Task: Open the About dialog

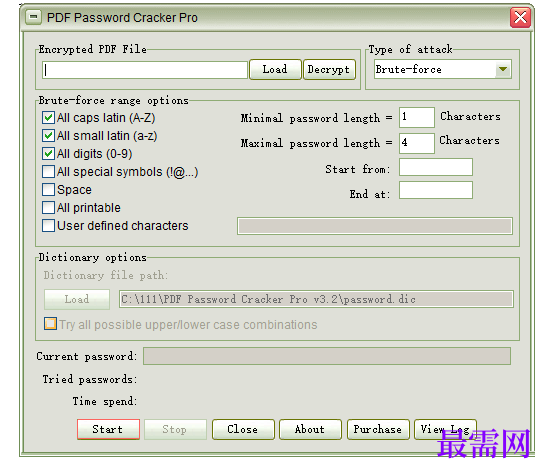Action: pyautogui.click(x=310, y=429)
